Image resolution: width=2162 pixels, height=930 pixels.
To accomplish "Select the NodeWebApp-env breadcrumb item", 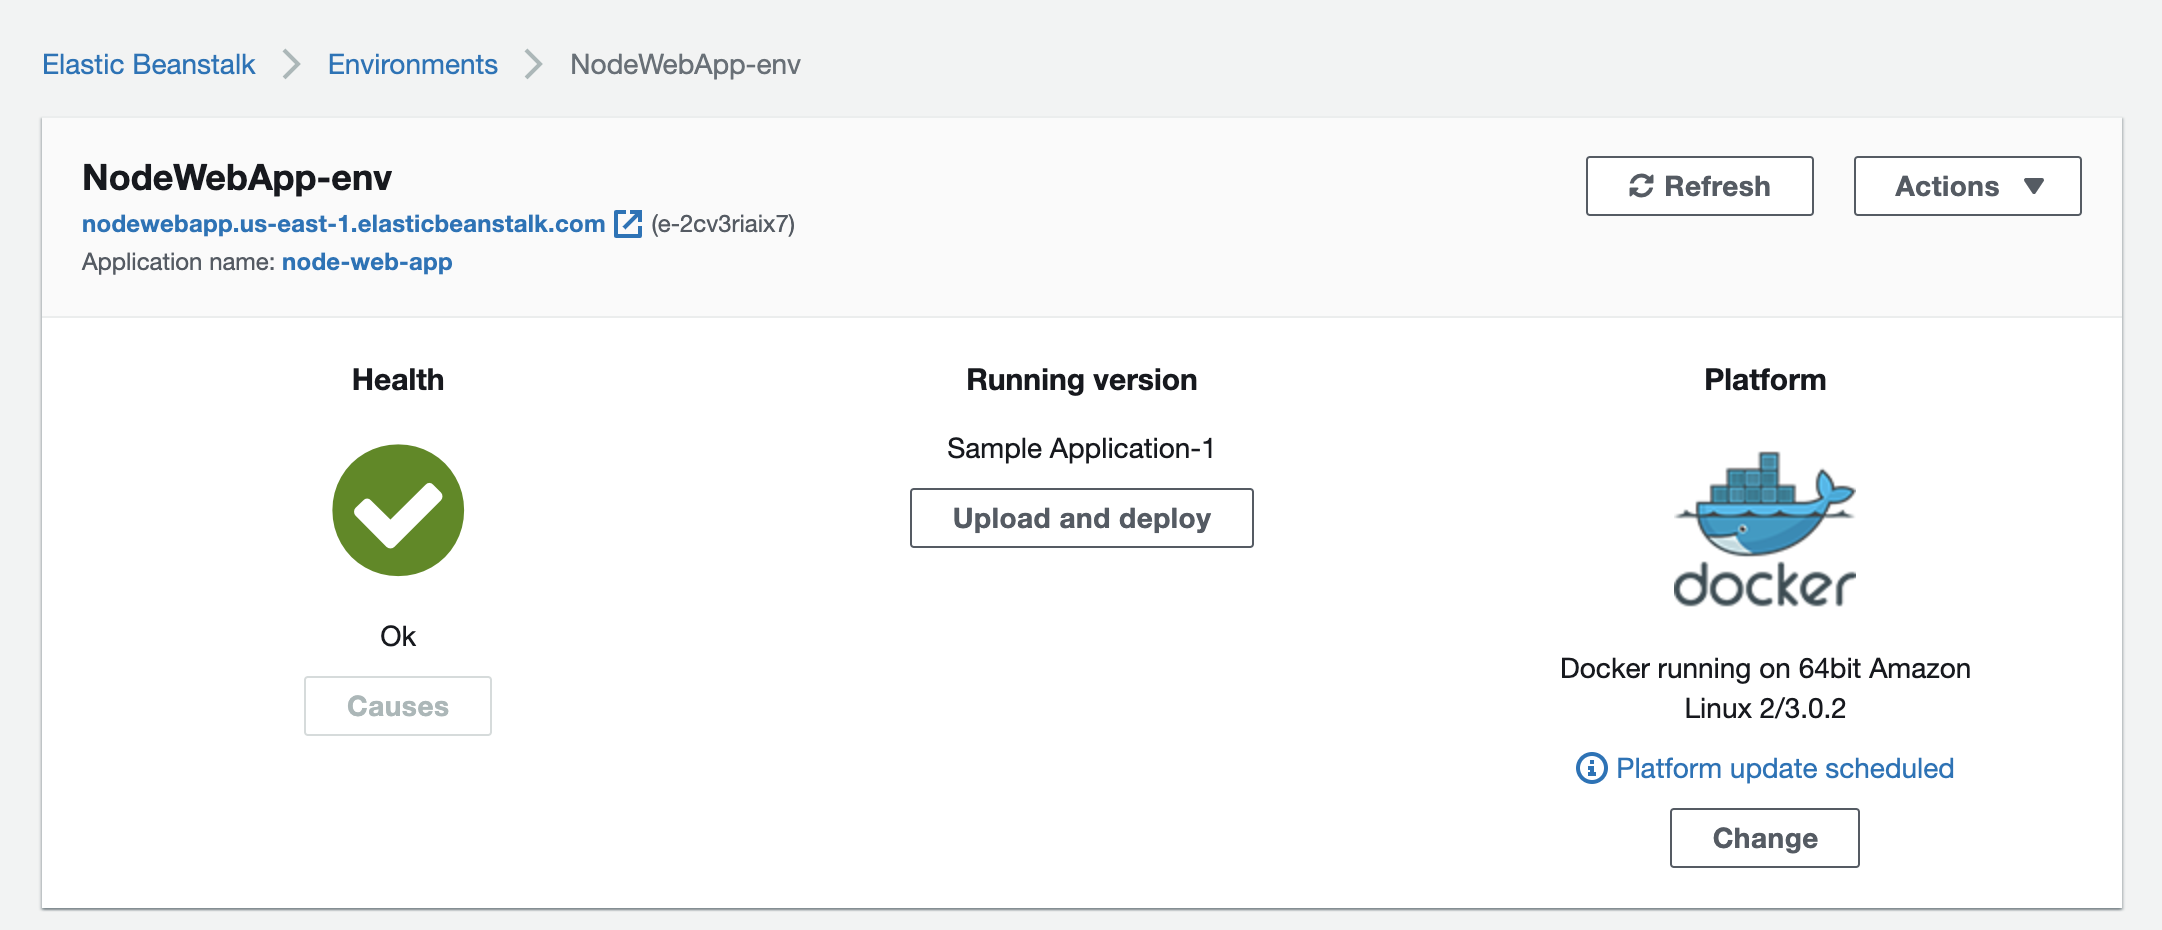I will pos(685,65).
